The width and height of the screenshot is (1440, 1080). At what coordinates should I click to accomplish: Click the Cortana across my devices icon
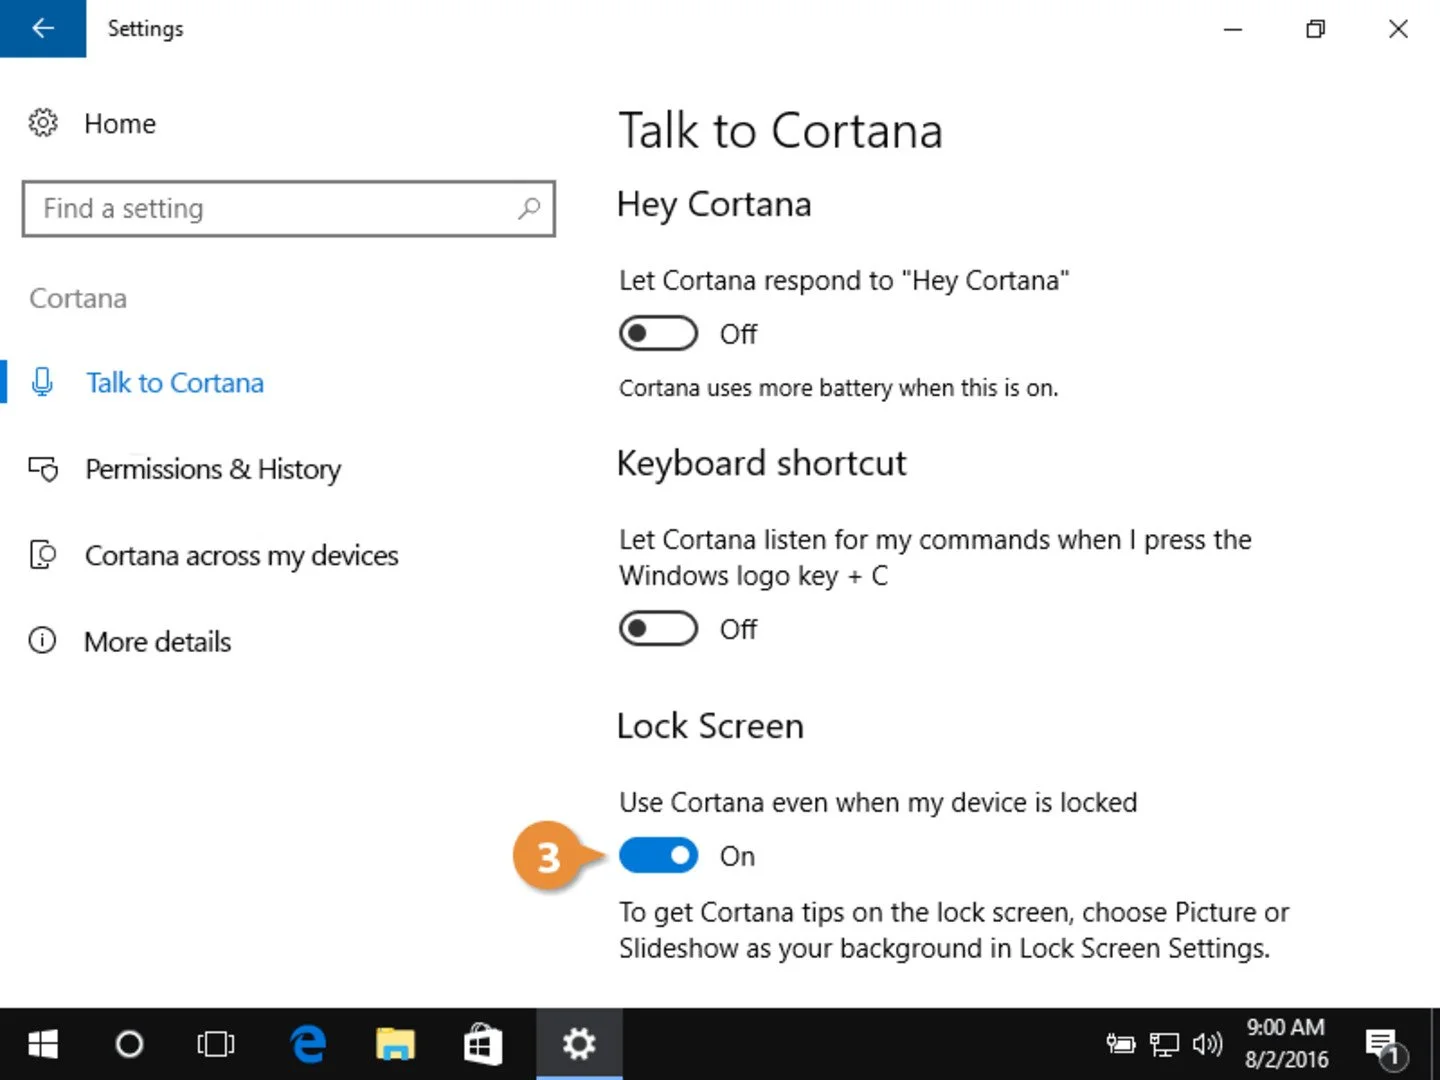(43, 555)
